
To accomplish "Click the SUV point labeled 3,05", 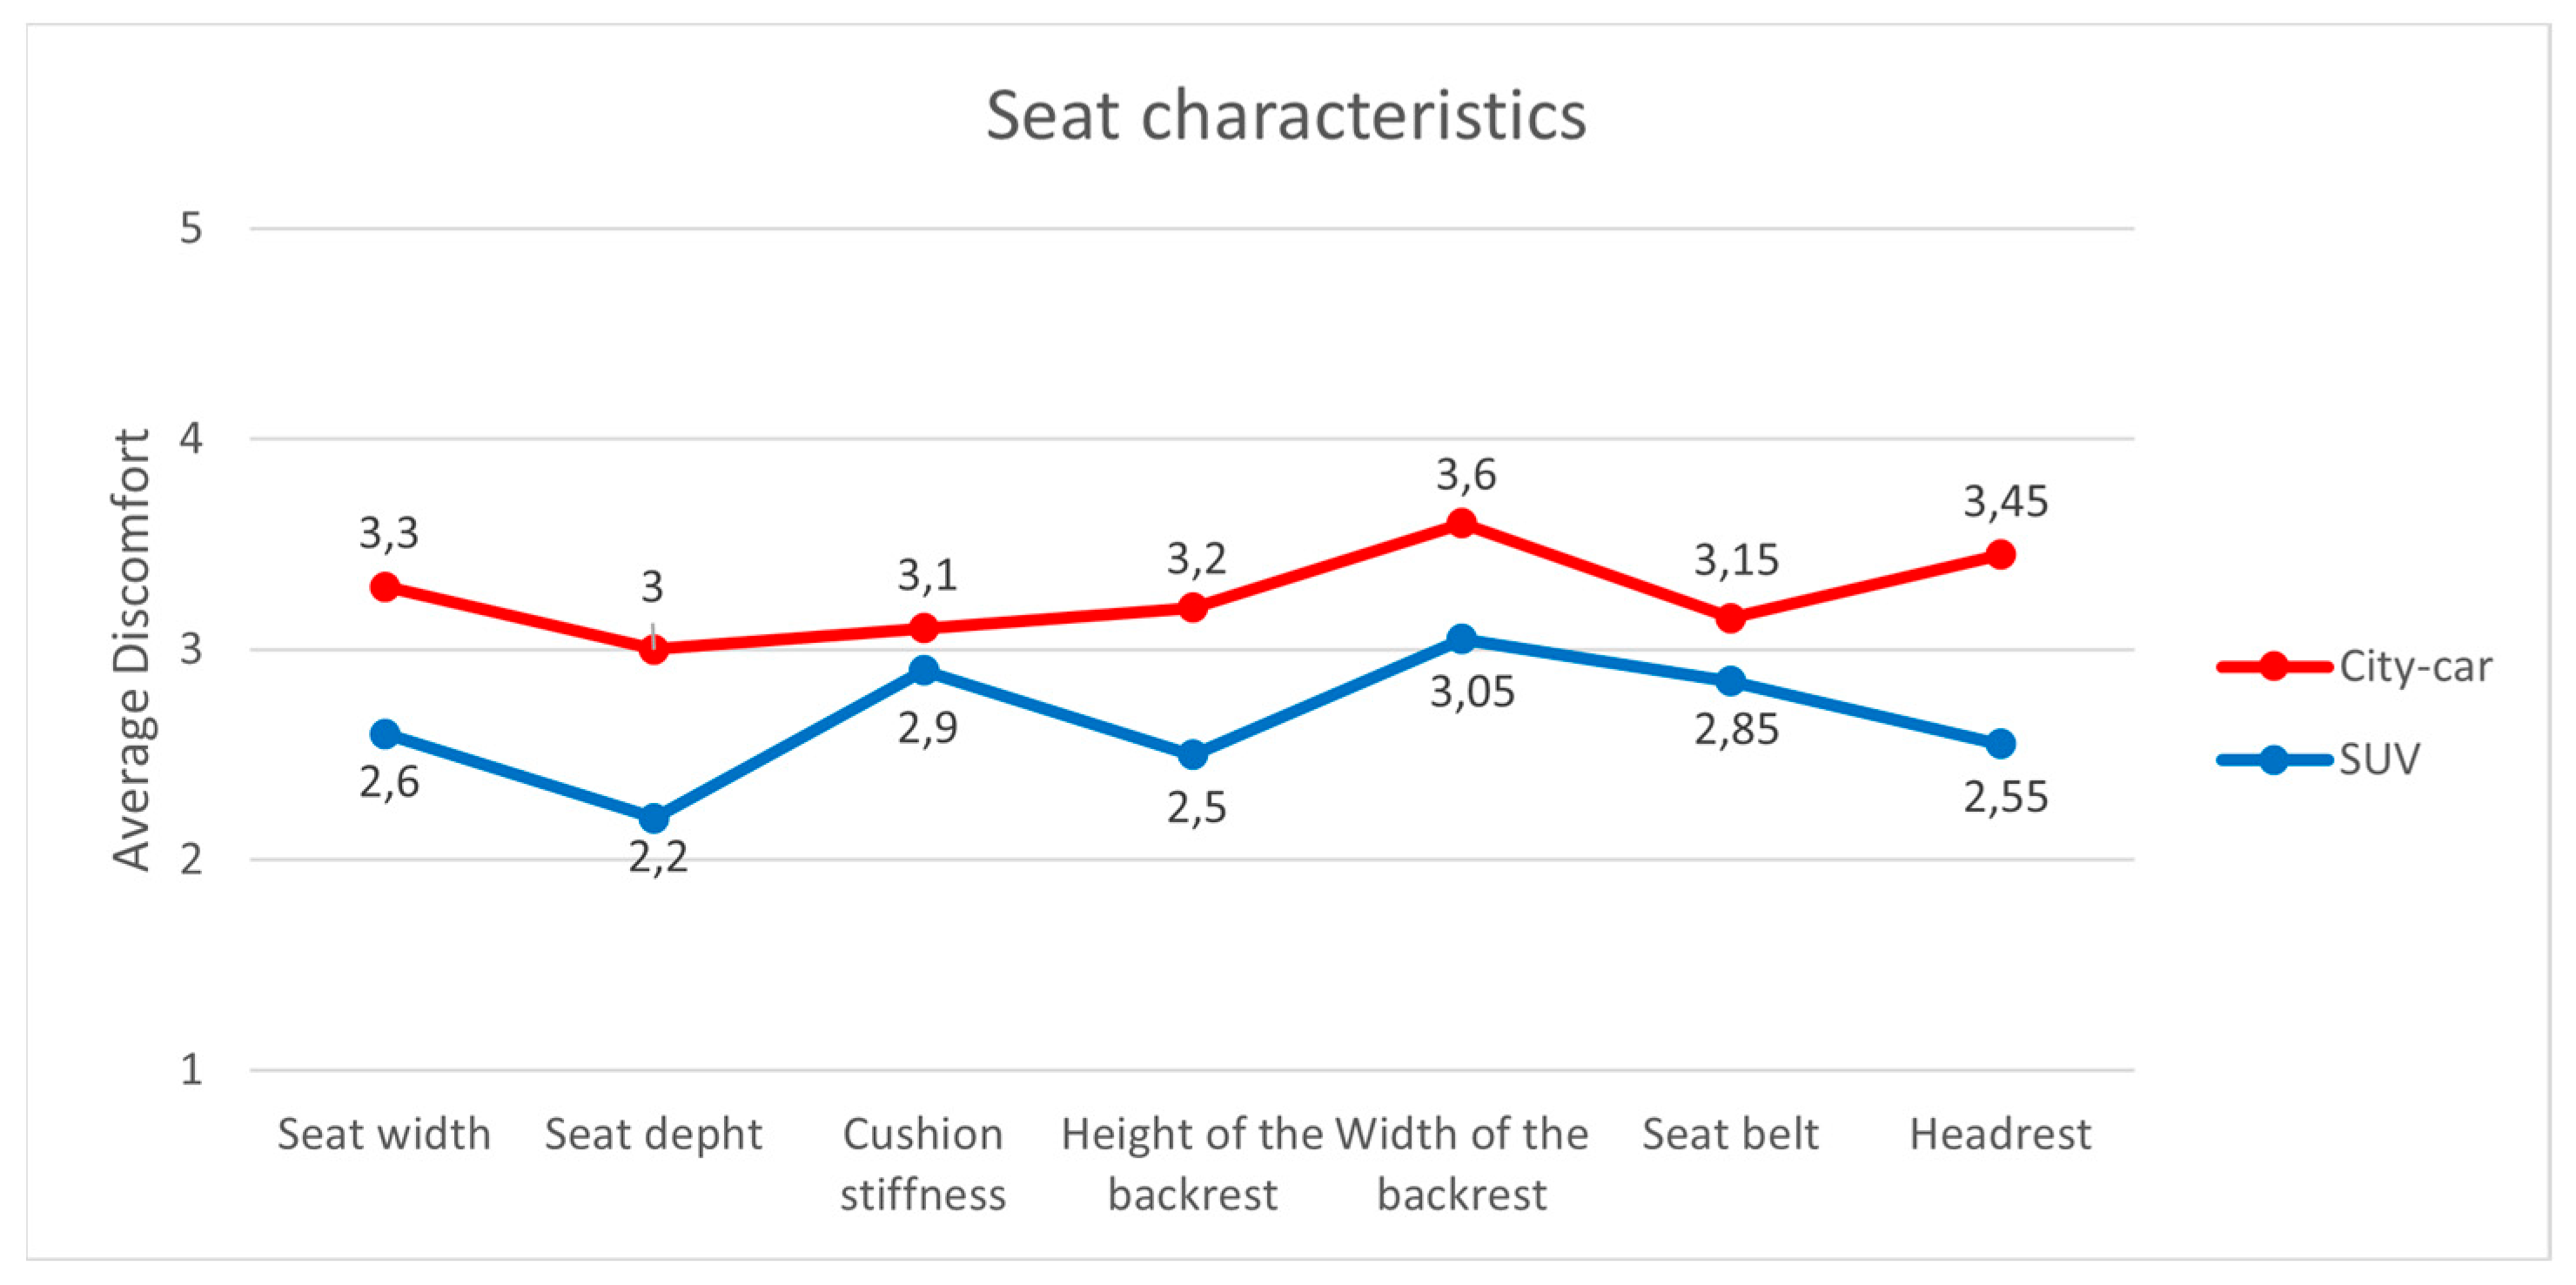I will 1462,639.
